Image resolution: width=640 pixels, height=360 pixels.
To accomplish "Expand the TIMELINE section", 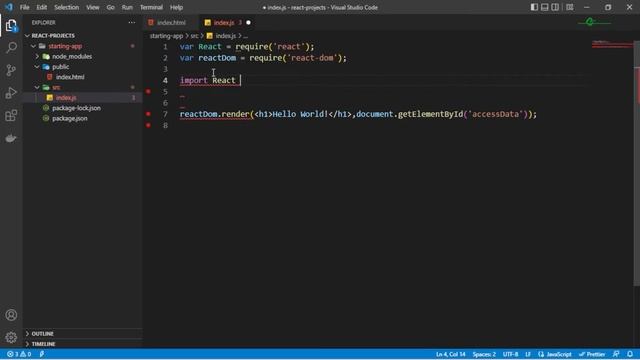I will click(x=83, y=344).
